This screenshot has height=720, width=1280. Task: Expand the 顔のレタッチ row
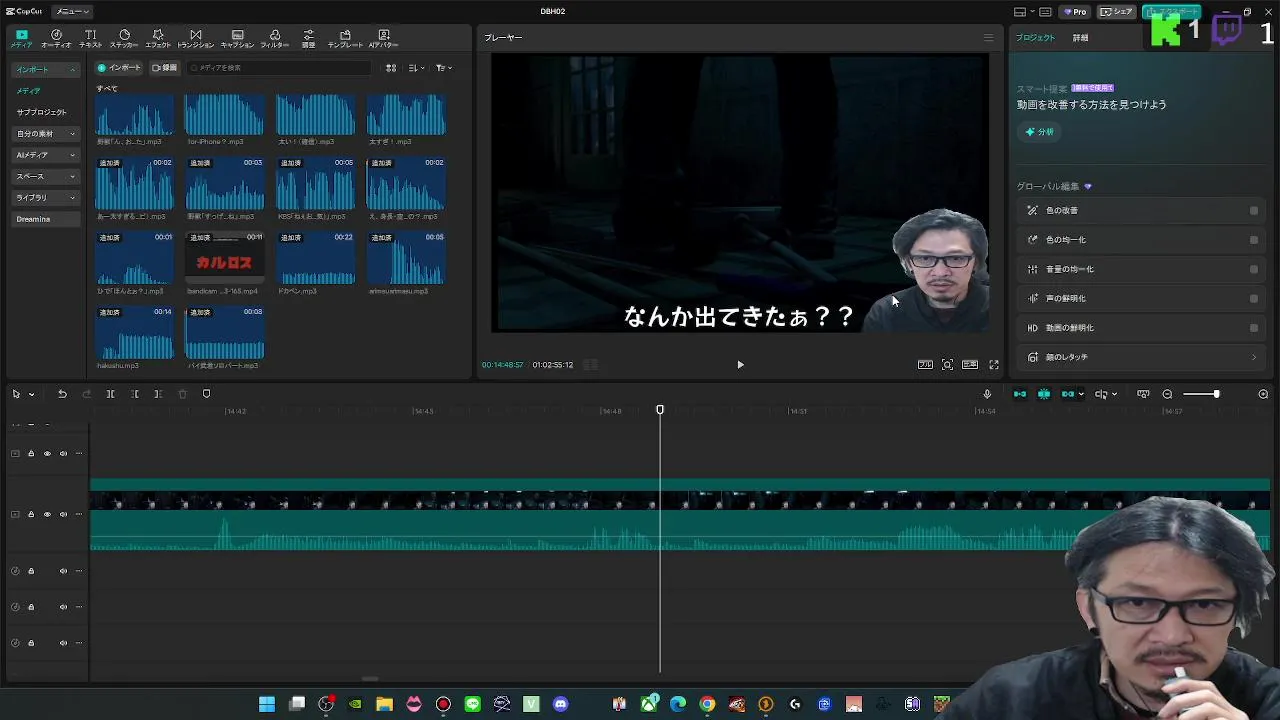[1140, 357]
